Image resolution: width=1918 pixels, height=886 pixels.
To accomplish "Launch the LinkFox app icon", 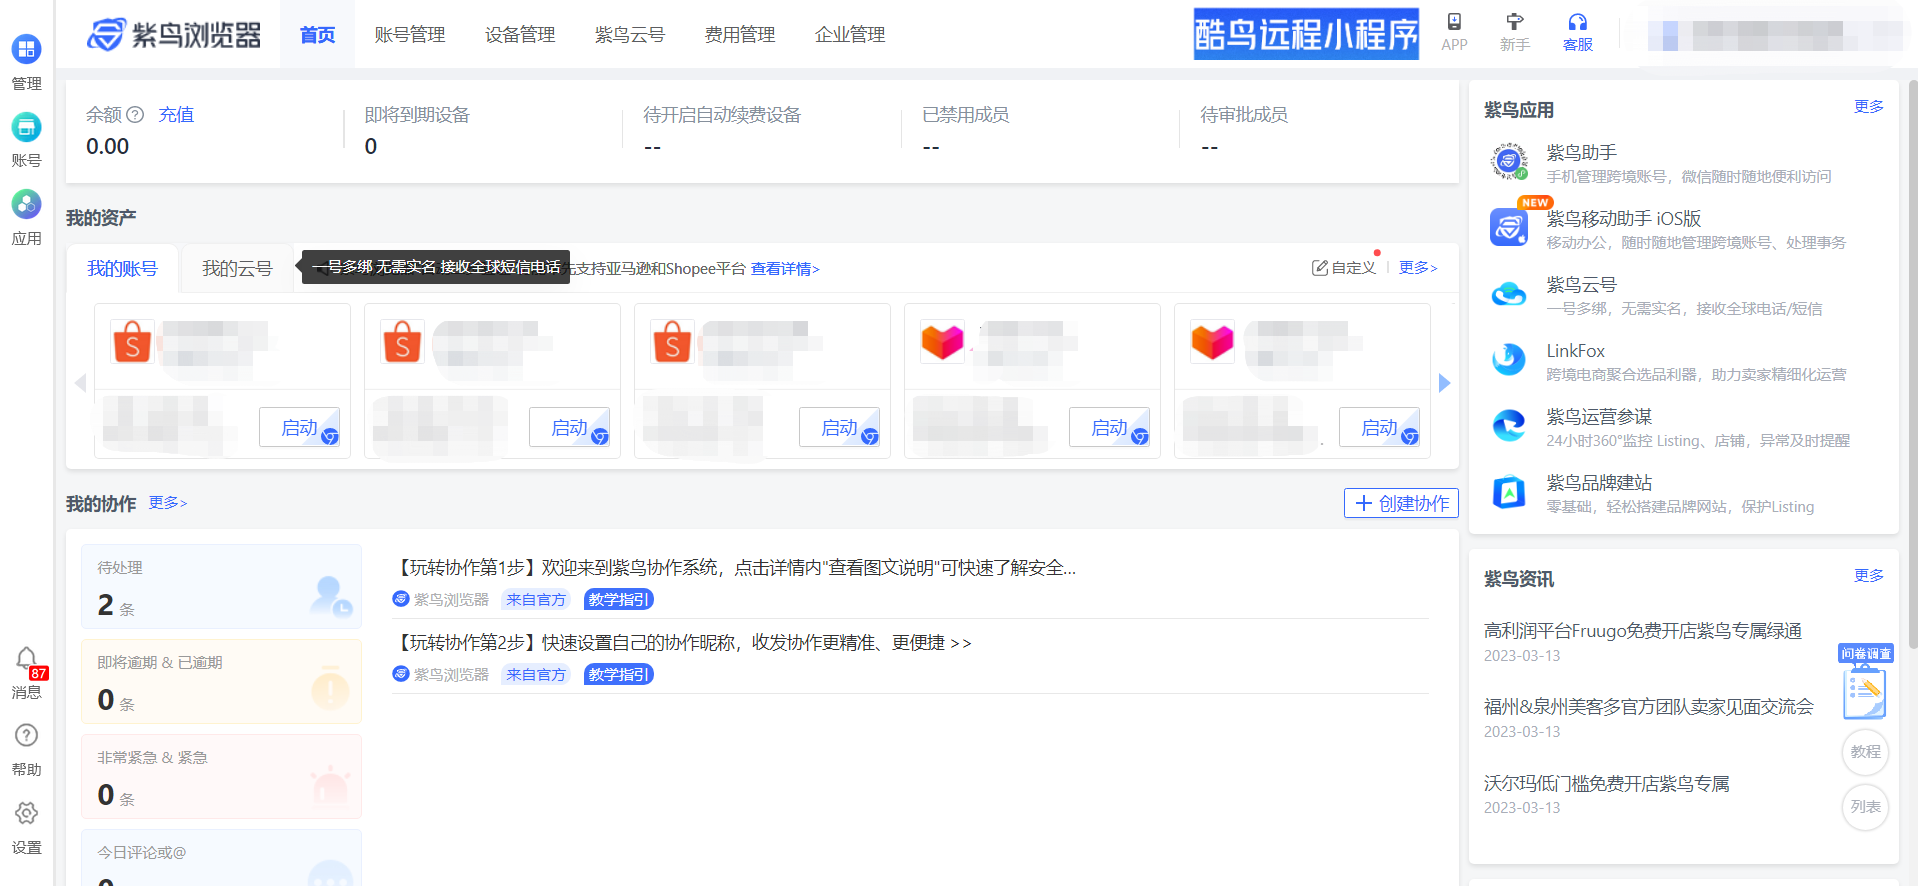I will pyautogui.click(x=1509, y=359).
